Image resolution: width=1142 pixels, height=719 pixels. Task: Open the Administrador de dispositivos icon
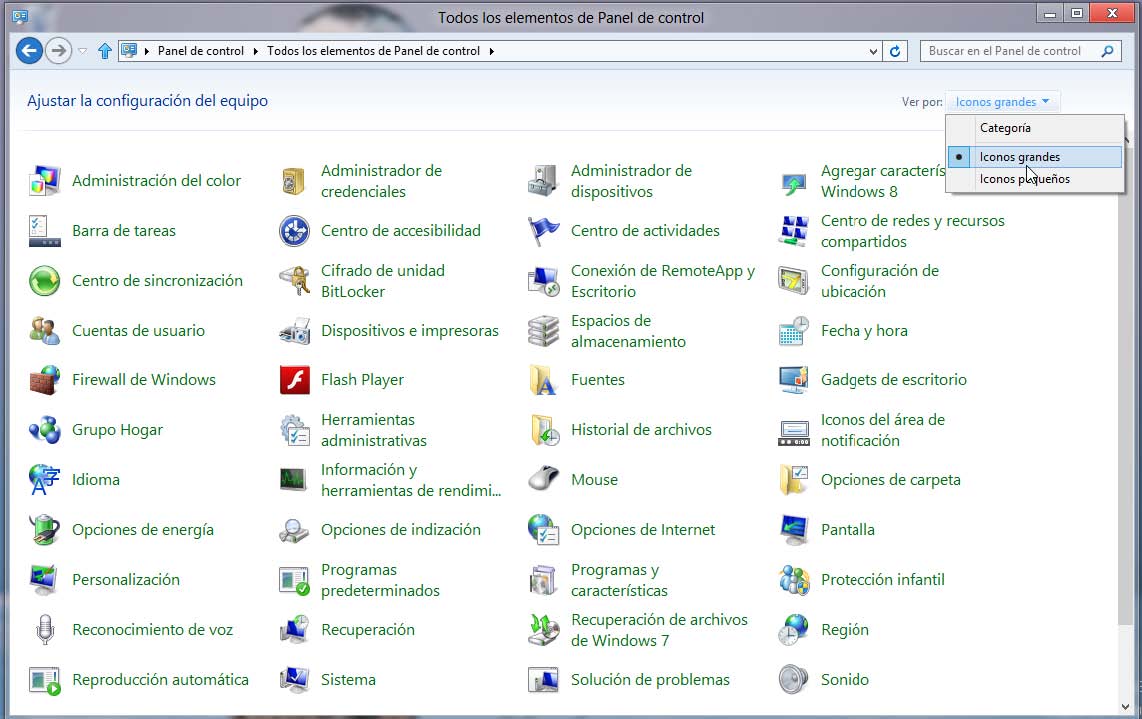[x=543, y=181]
